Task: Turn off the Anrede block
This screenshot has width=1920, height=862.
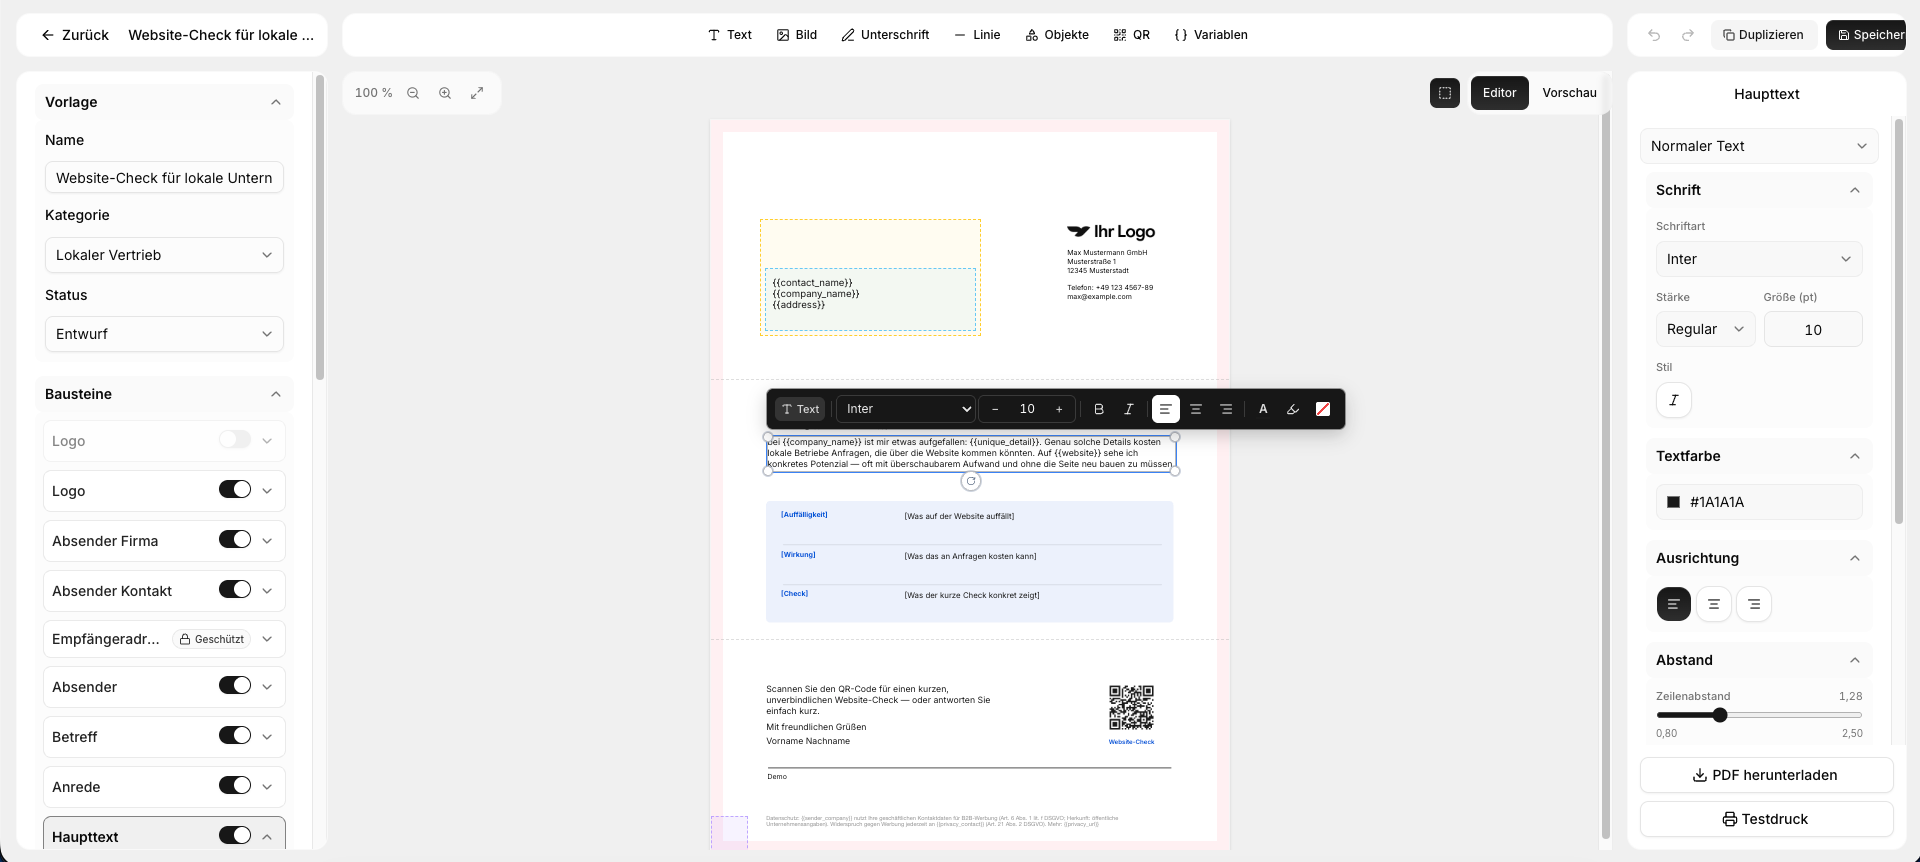Action: point(235,785)
